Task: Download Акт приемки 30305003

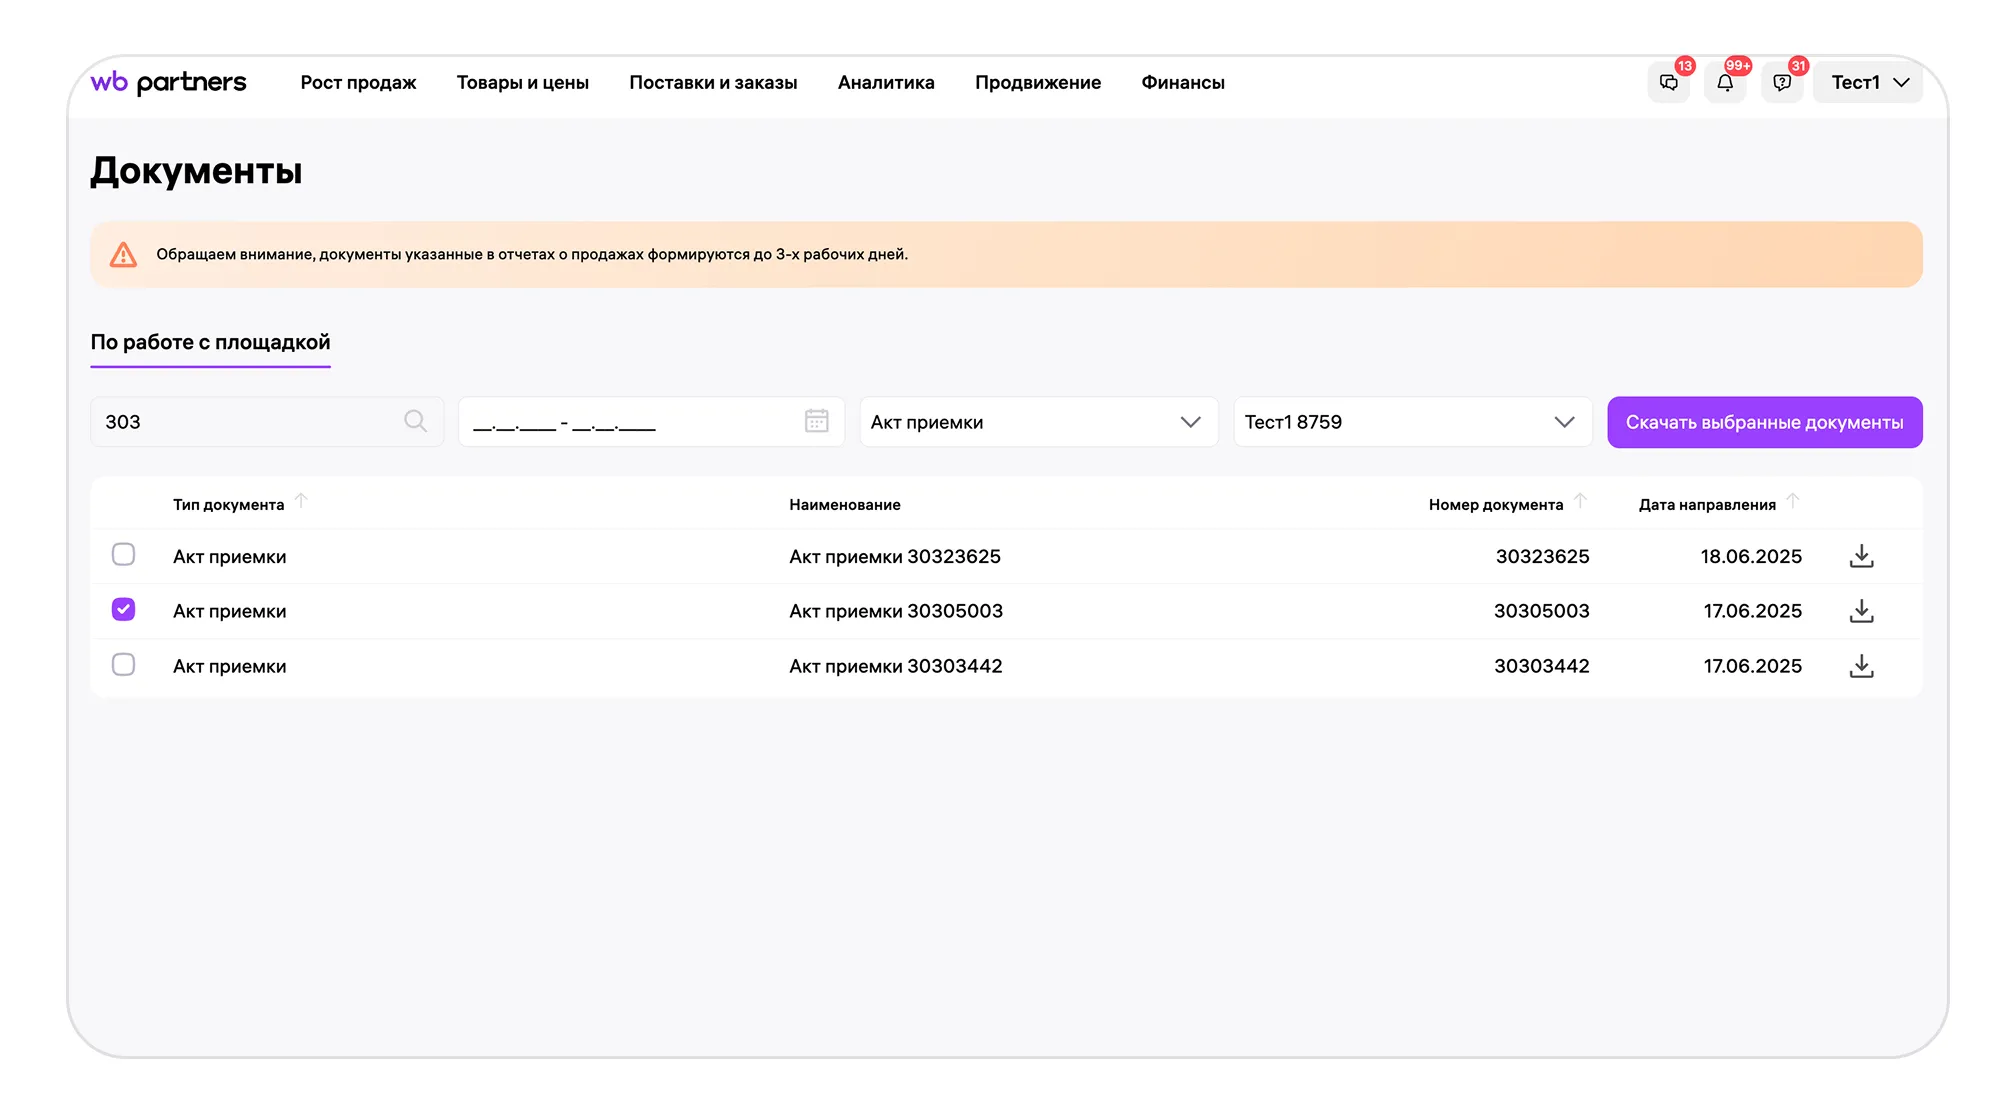Action: tap(1861, 611)
